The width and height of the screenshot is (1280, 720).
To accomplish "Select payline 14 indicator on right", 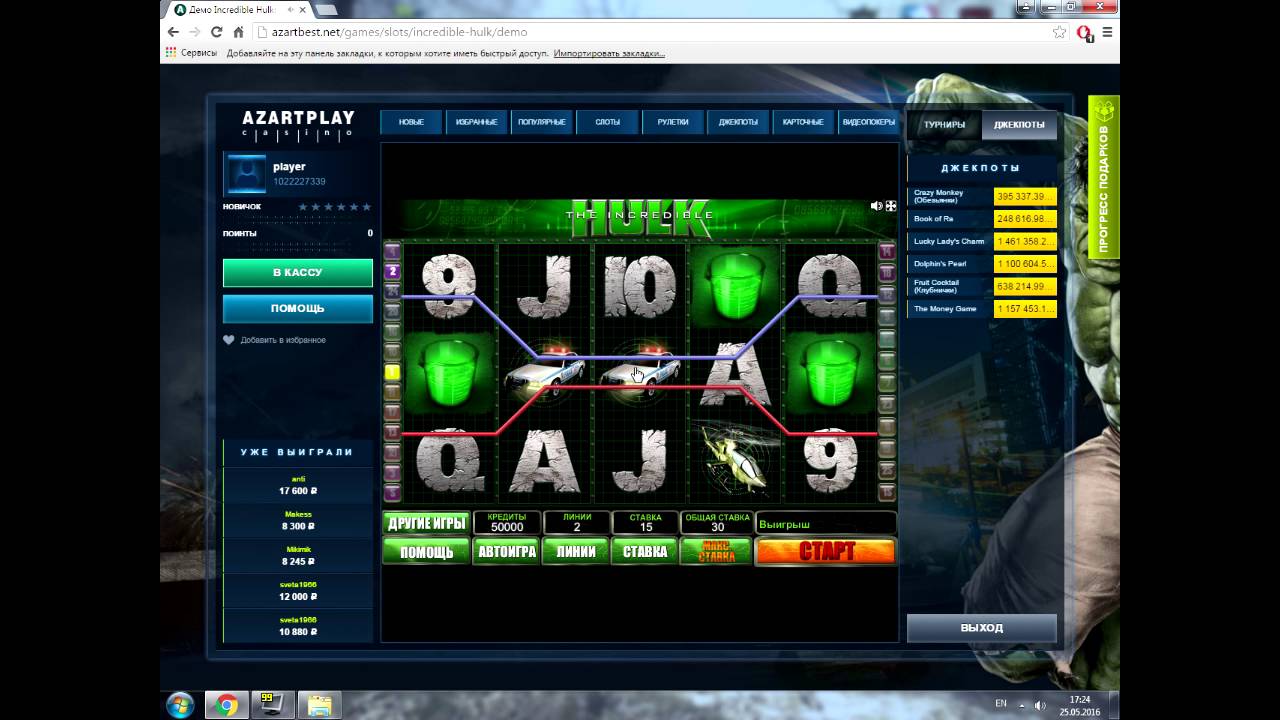I will [886, 251].
